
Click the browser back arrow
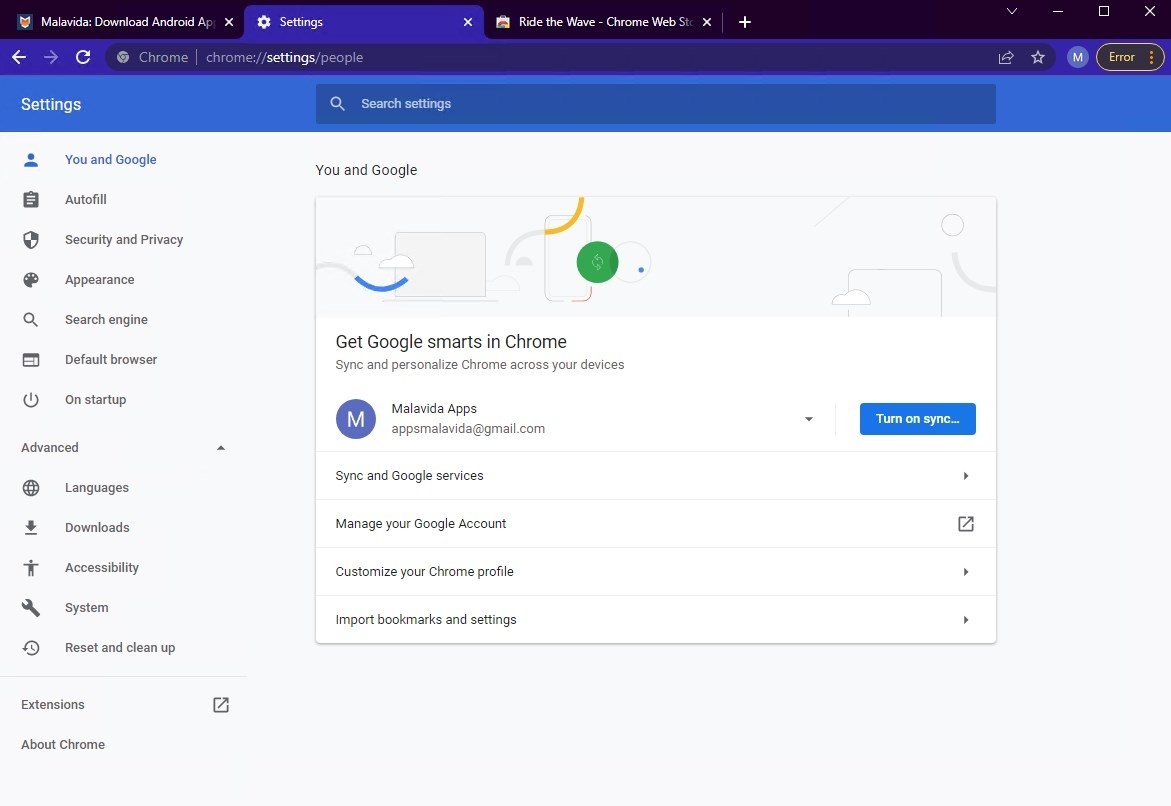[x=19, y=58]
